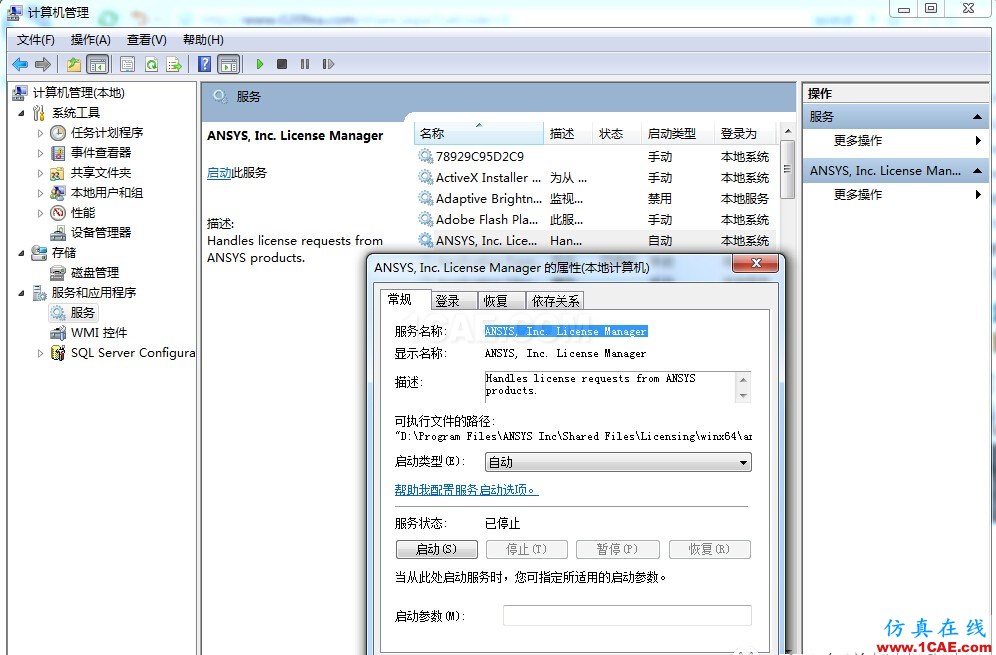
Task: Collapse ANSYS, Inc. License Man... actions section
Action: (x=977, y=171)
